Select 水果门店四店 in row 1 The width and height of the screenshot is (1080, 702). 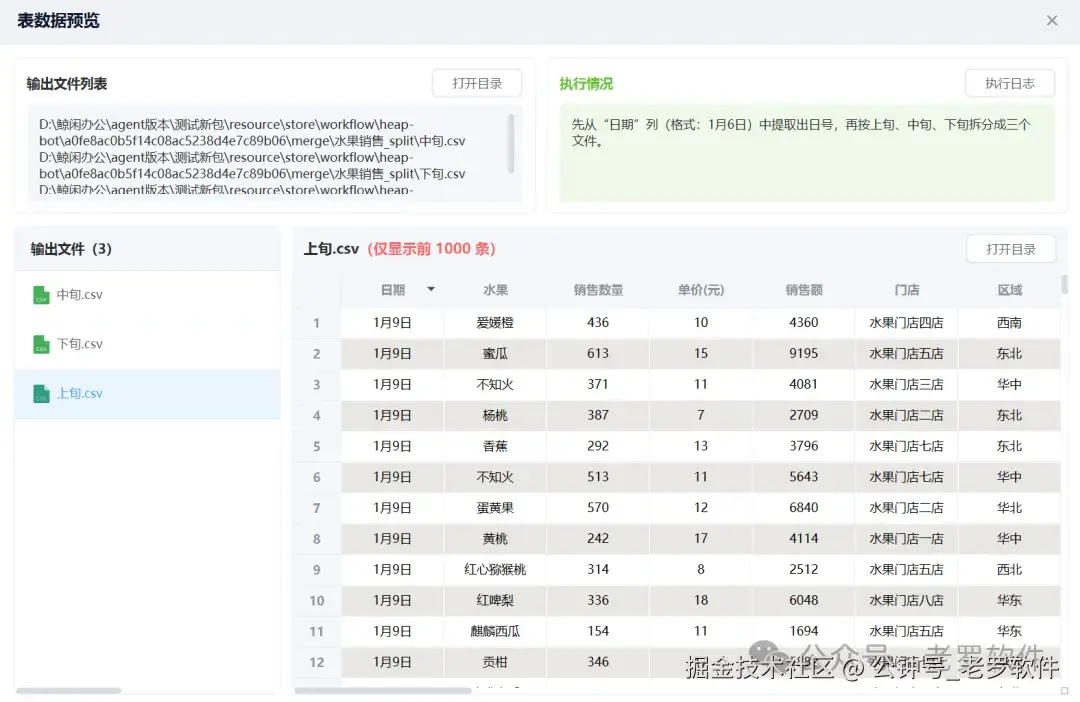click(x=906, y=322)
